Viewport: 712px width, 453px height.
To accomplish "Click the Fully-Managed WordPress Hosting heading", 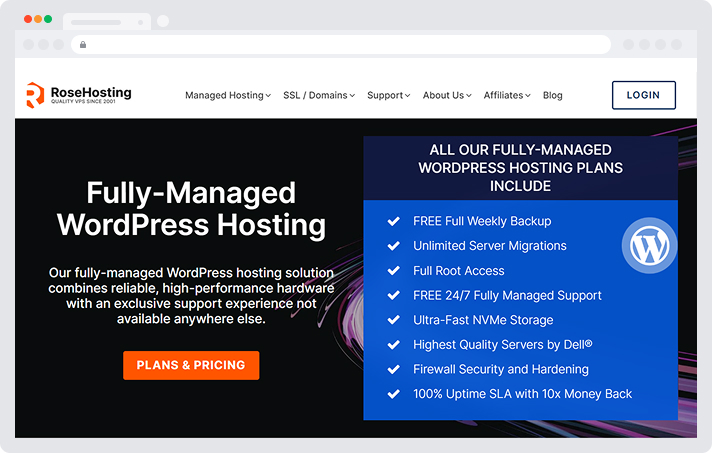I will (x=191, y=209).
